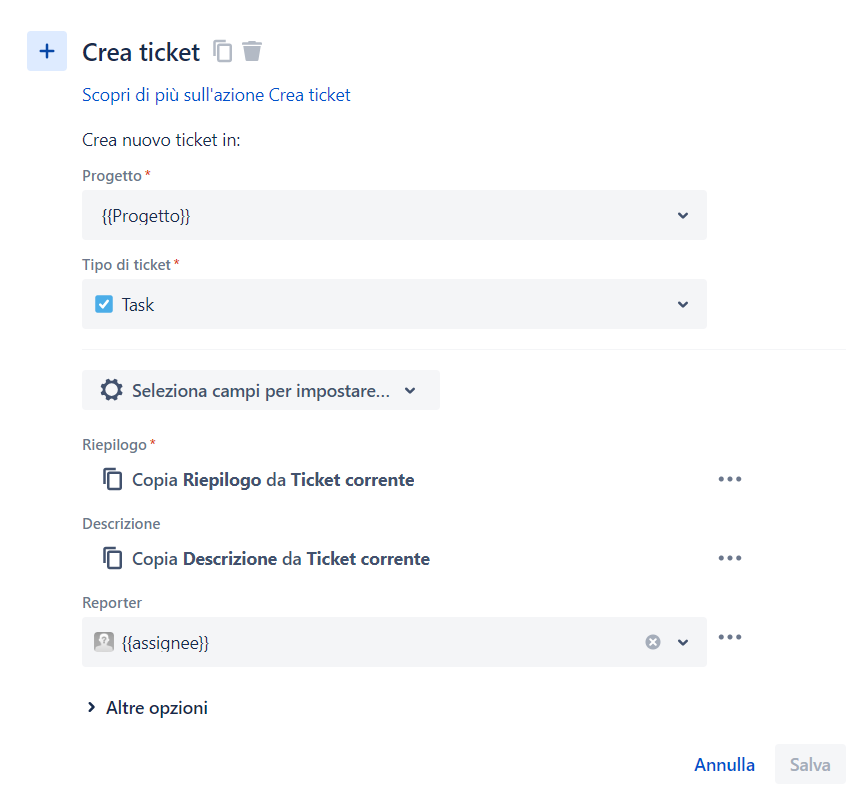Screen dimensions: 852x792
Task: Click the gear icon in field selector
Action: point(111,390)
